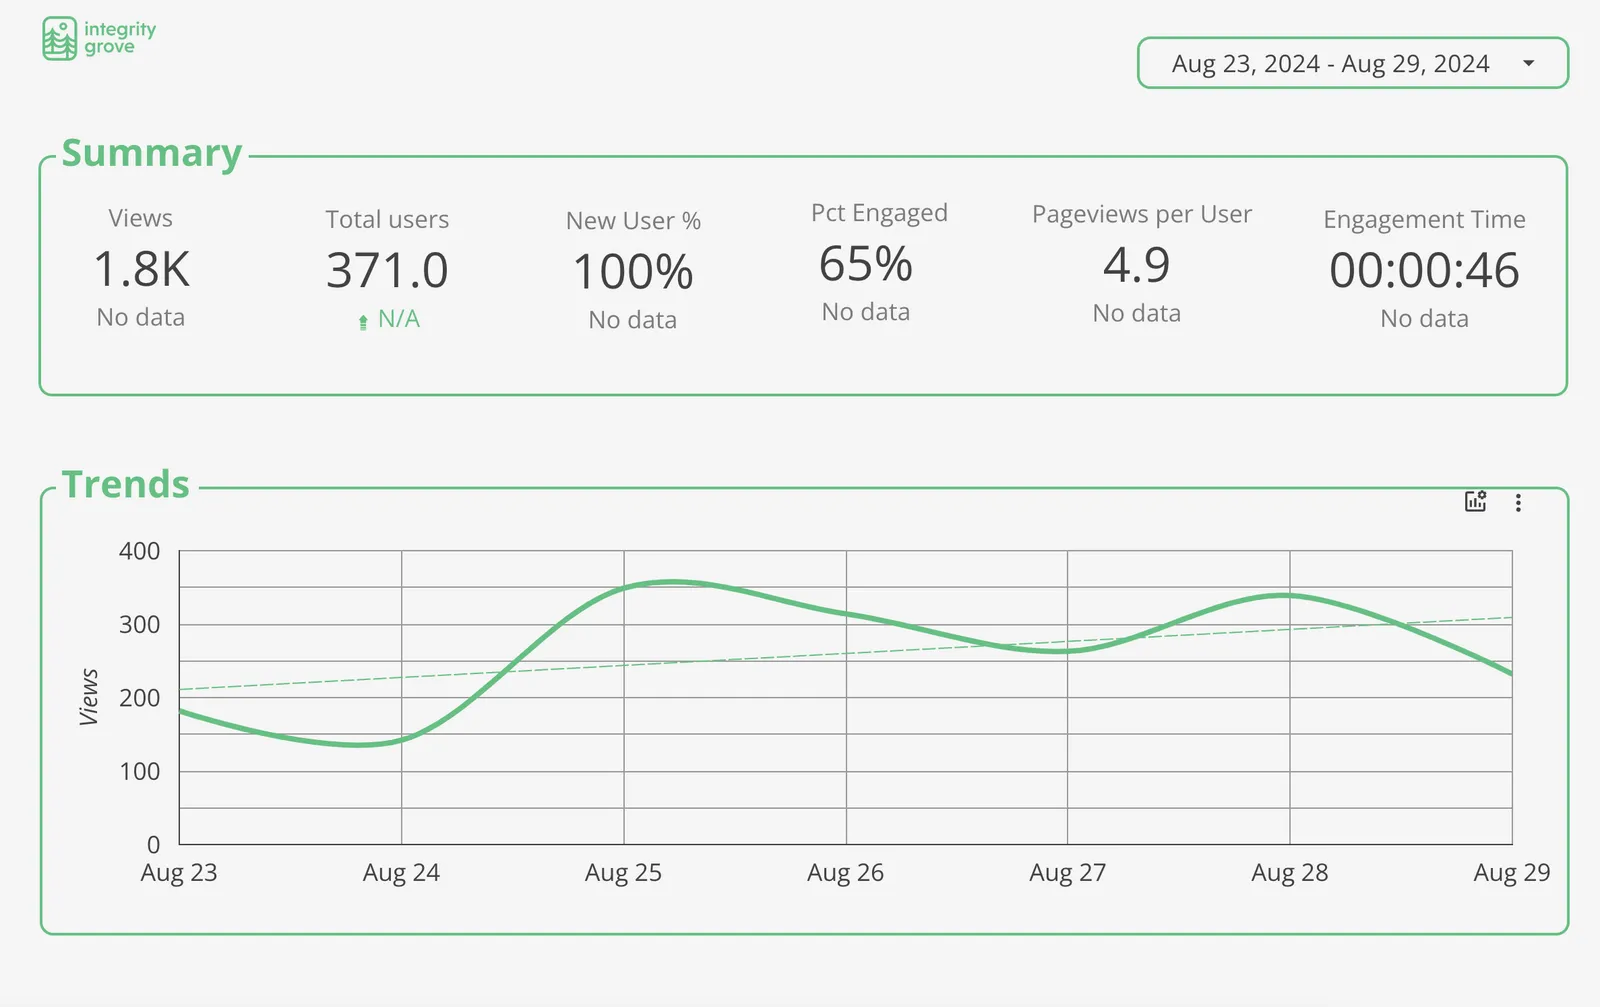Select the Pageviews per User value 4.9
Viewport: 1600px width, 1007px height.
1137,266
